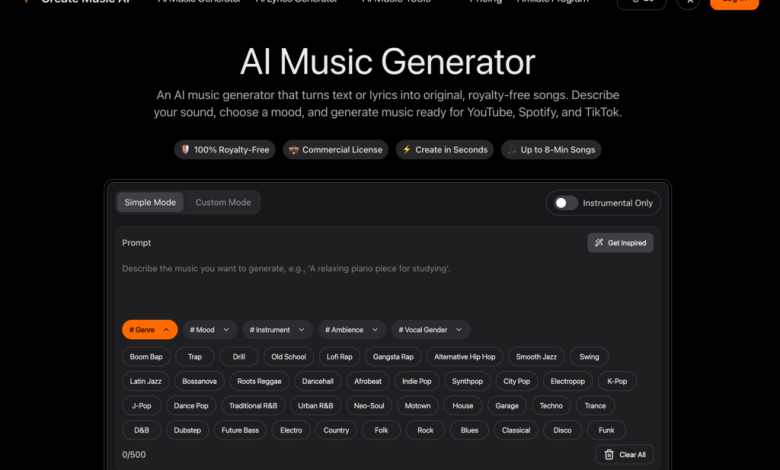Switch to Custom Mode tab

pyautogui.click(x=223, y=202)
